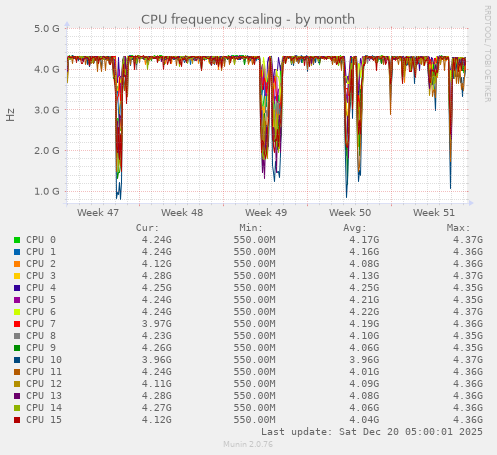Click the '2.0 G' y-axis label

click(x=47, y=151)
